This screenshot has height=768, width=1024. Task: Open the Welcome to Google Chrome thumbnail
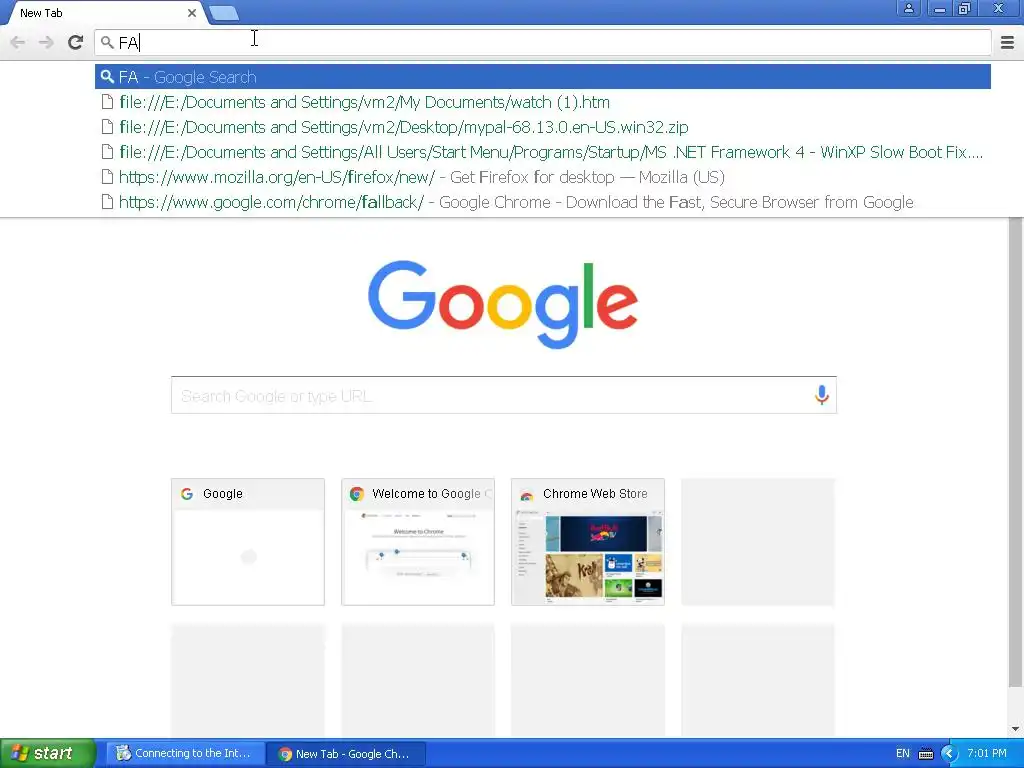click(418, 542)
